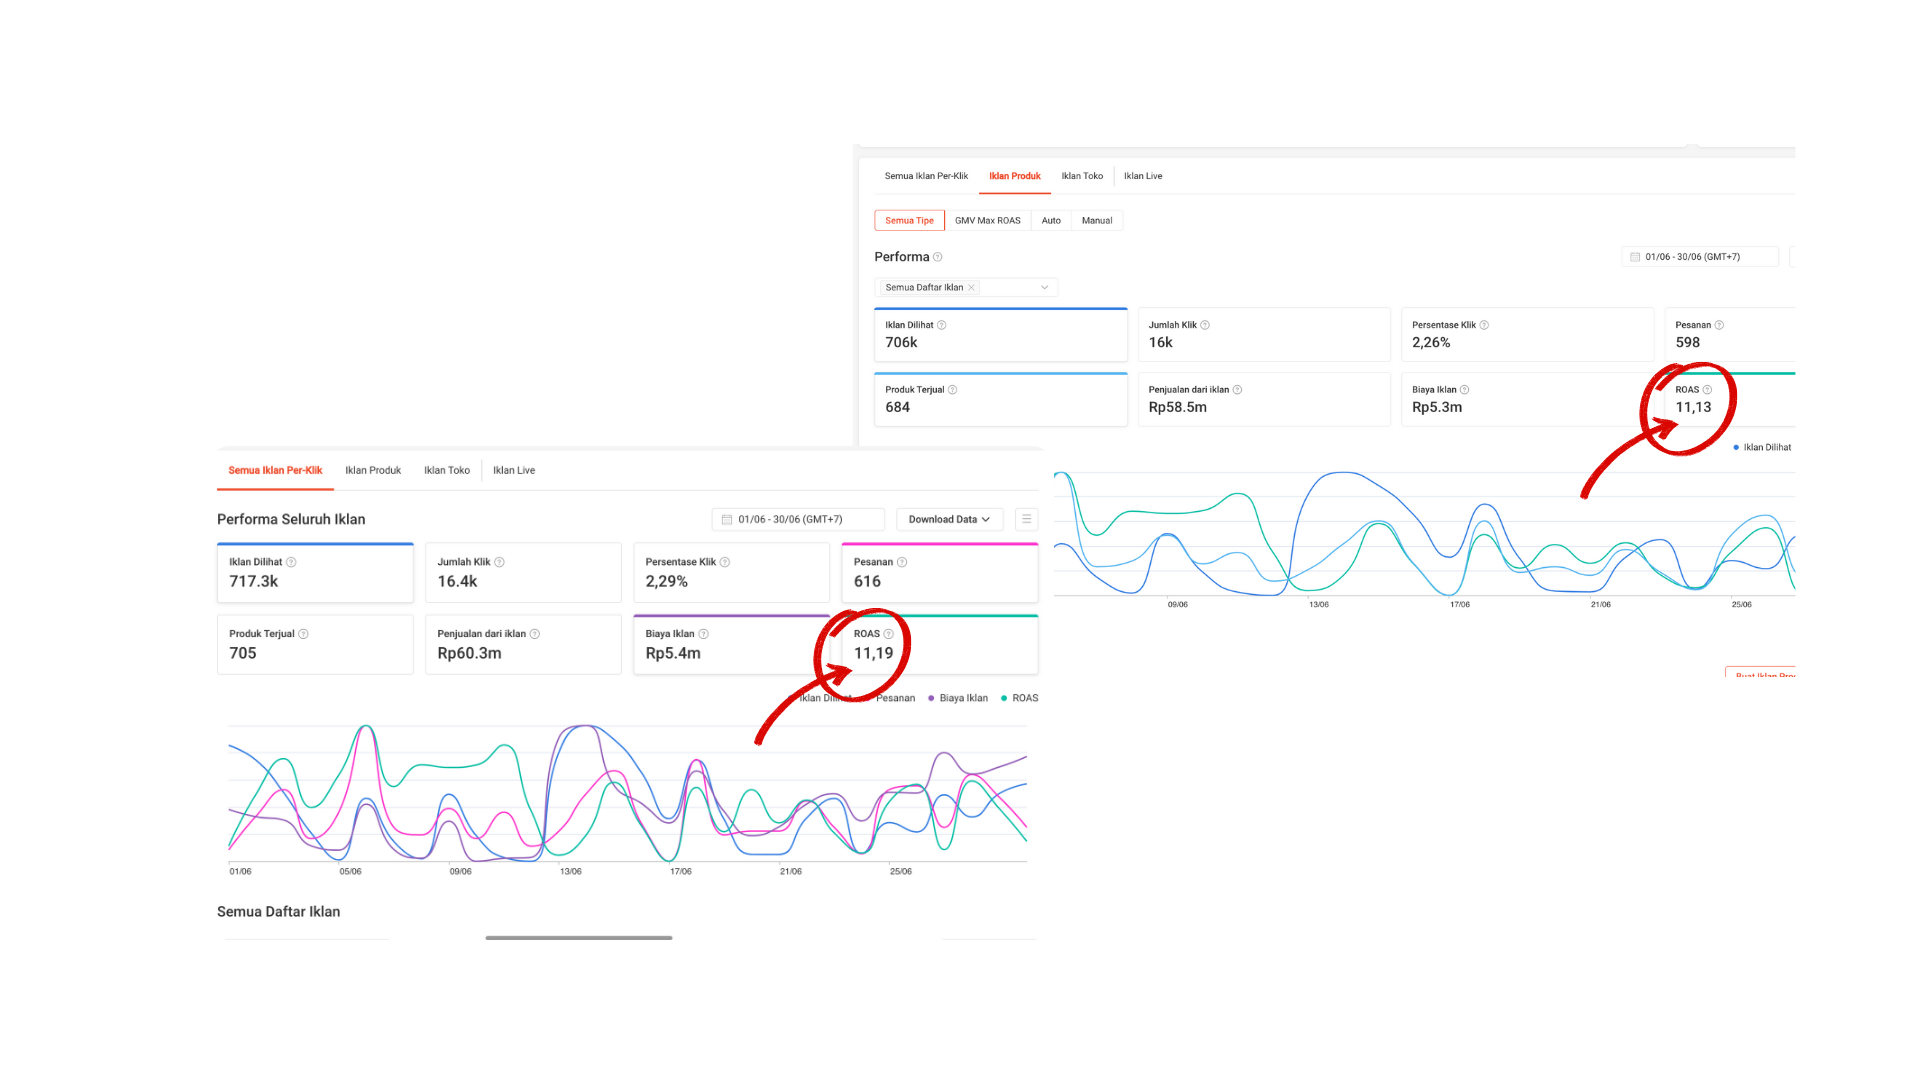
Task: Toggle the Jumlah Klik 16.4k metric card
Action: tap(523, 573)
